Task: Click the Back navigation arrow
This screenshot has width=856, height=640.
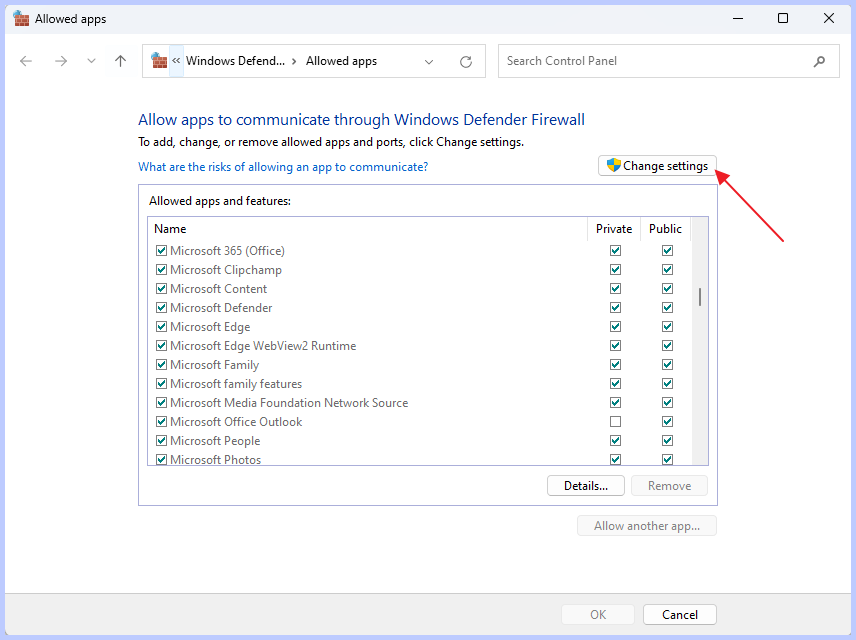Action: point(26,61)
